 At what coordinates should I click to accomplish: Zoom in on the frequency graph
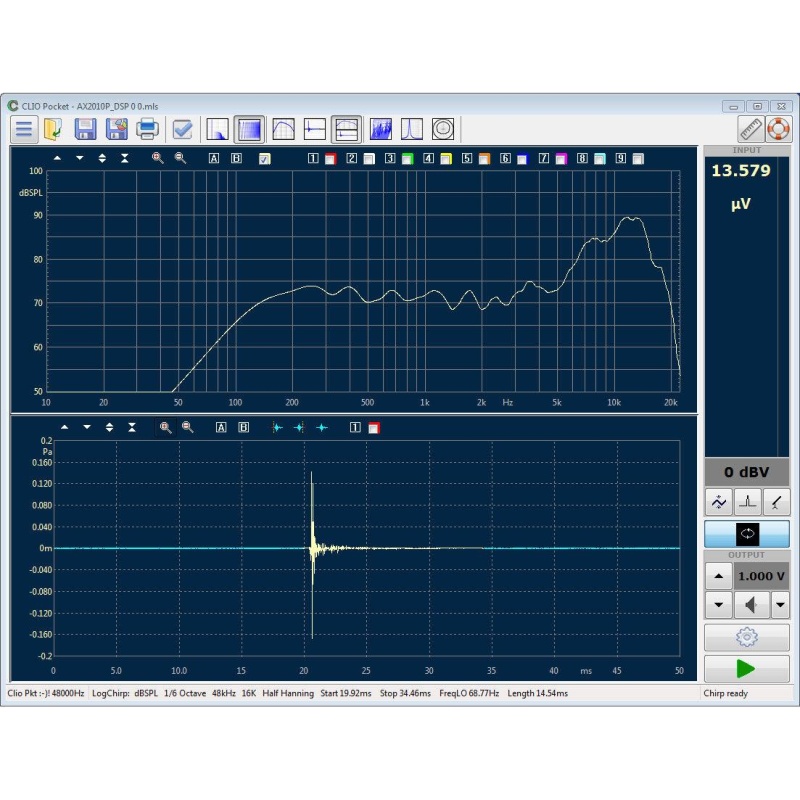pos(158,158)
